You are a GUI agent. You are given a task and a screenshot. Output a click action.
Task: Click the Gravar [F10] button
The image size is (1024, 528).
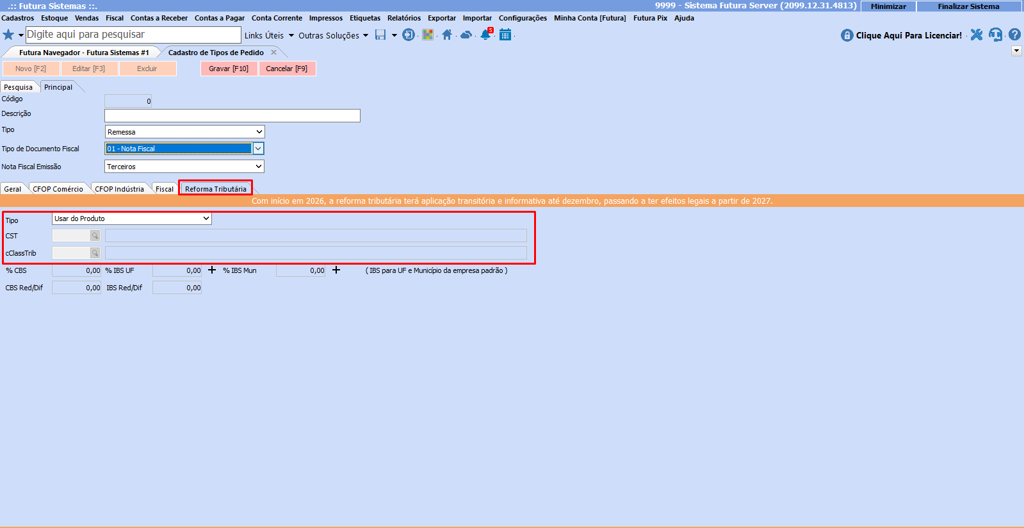[x=229, y=69]
